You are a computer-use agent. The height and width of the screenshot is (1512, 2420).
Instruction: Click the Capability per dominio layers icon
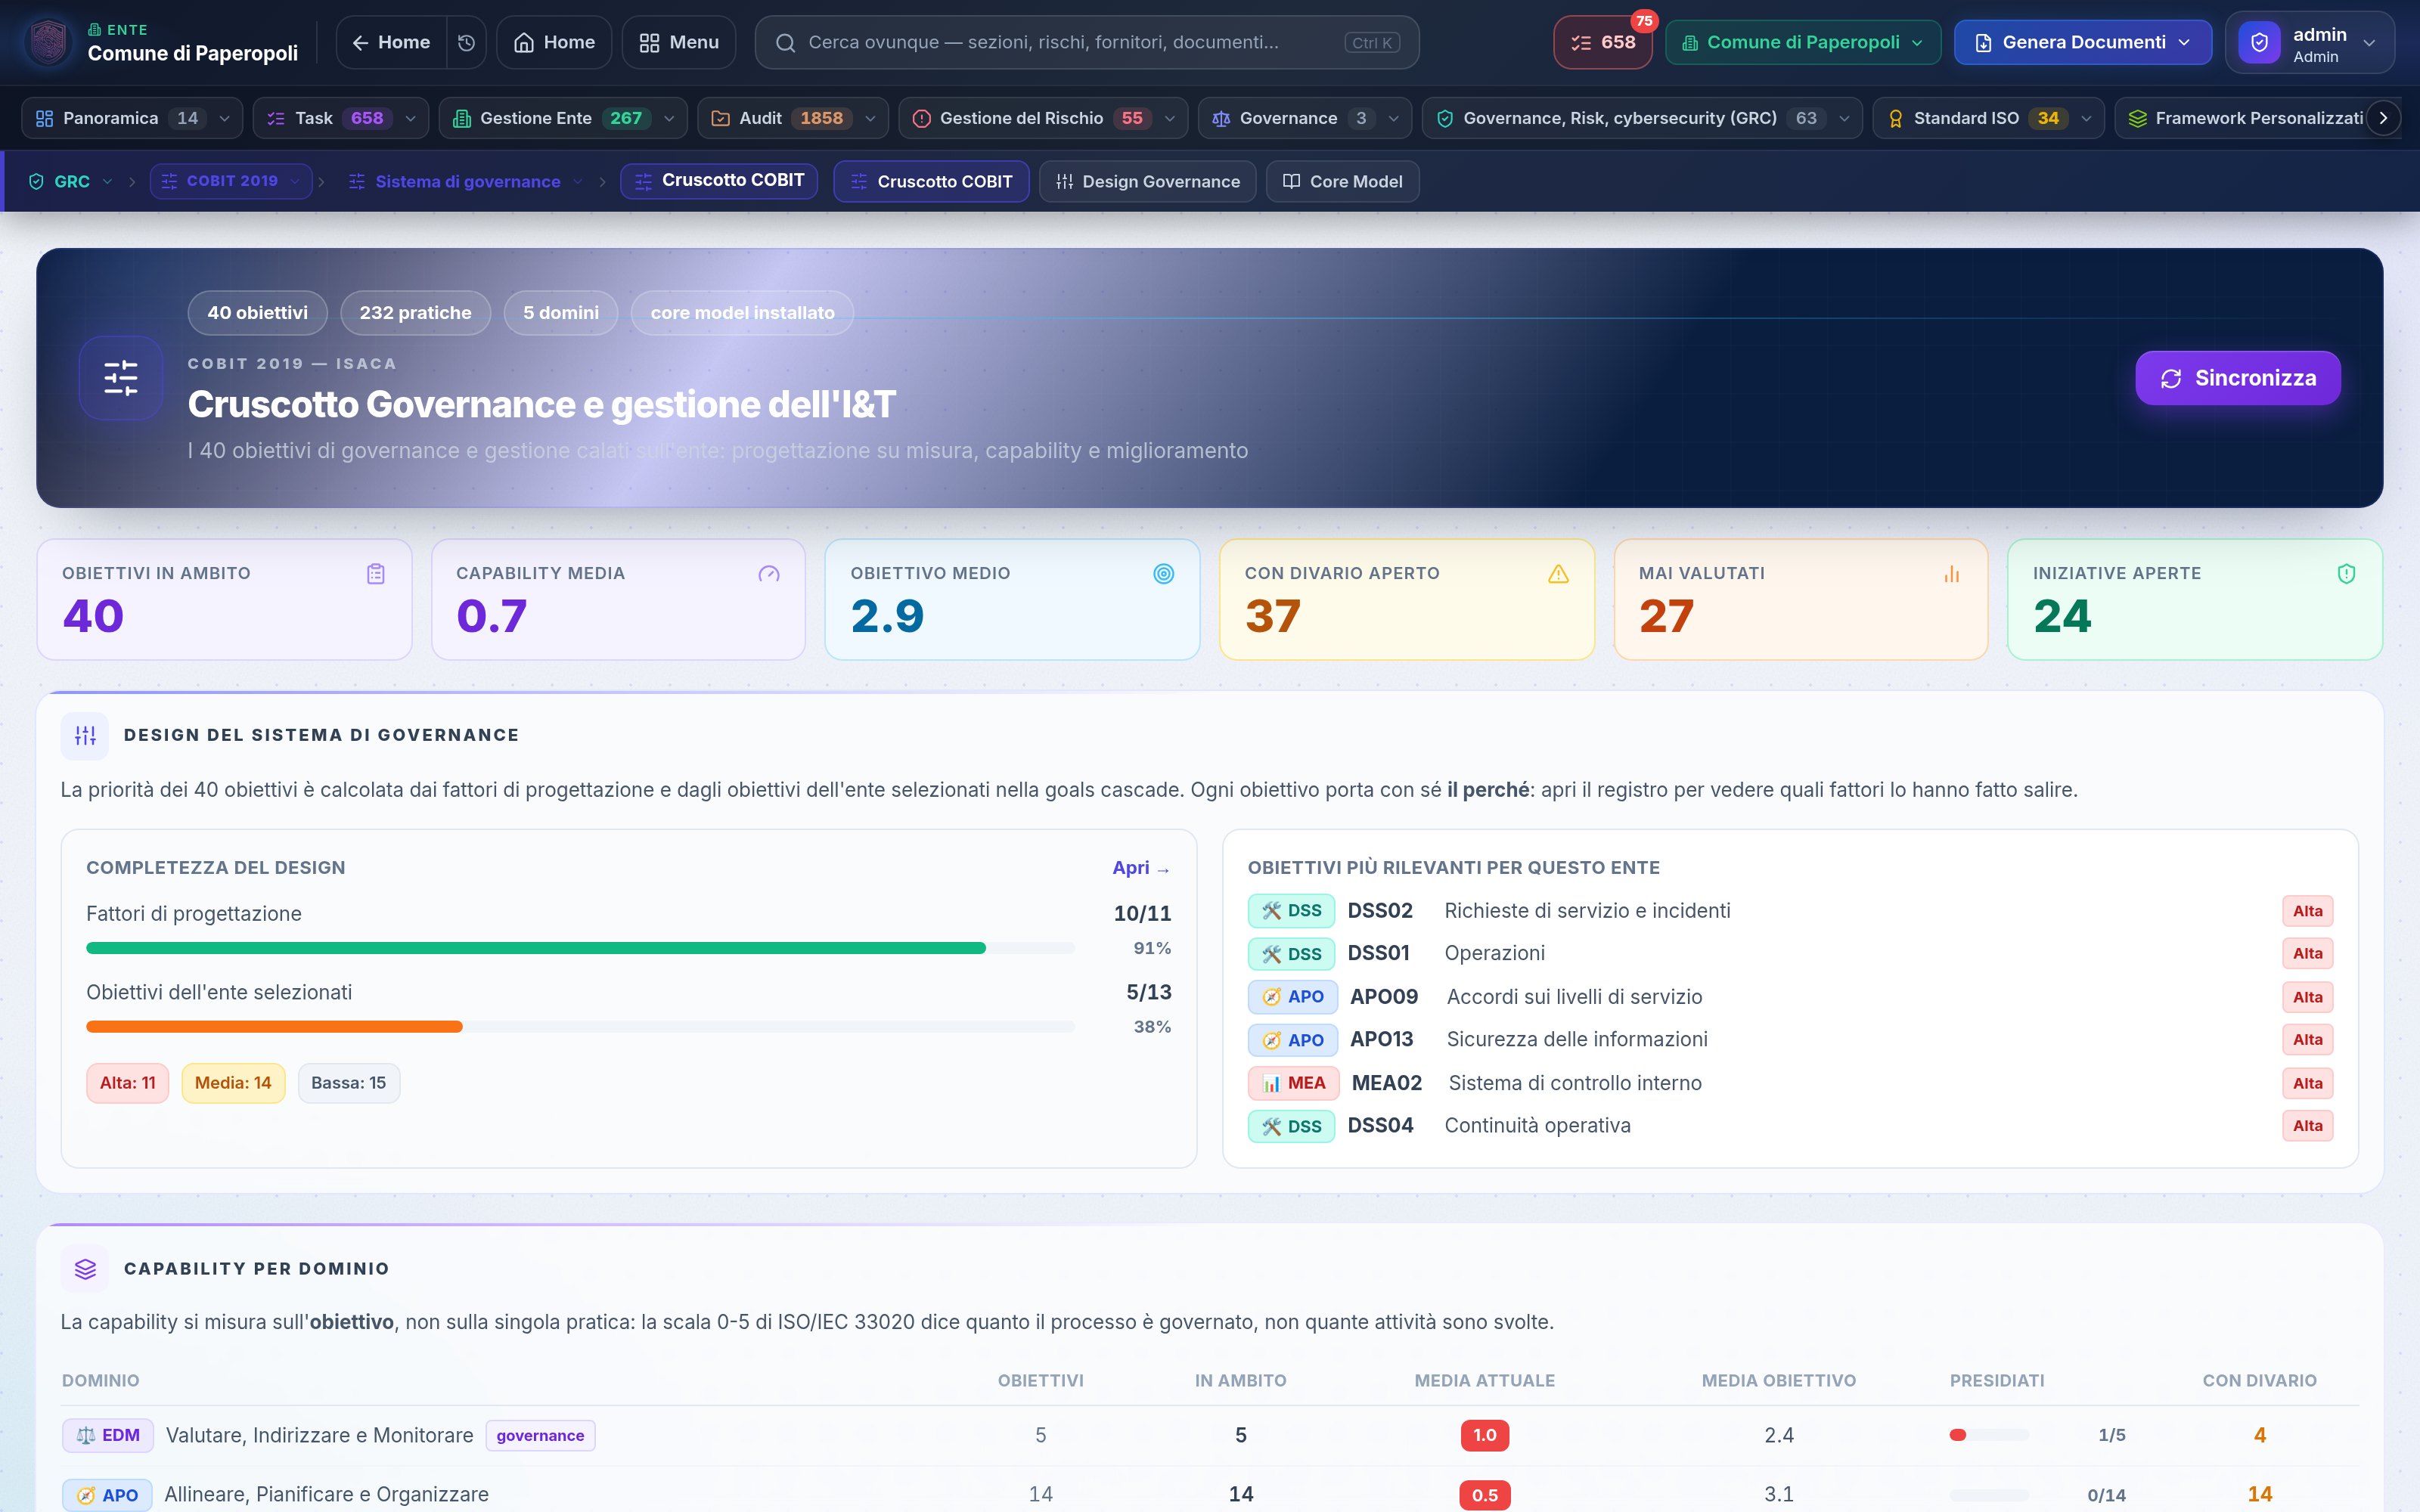point(85,1268)
